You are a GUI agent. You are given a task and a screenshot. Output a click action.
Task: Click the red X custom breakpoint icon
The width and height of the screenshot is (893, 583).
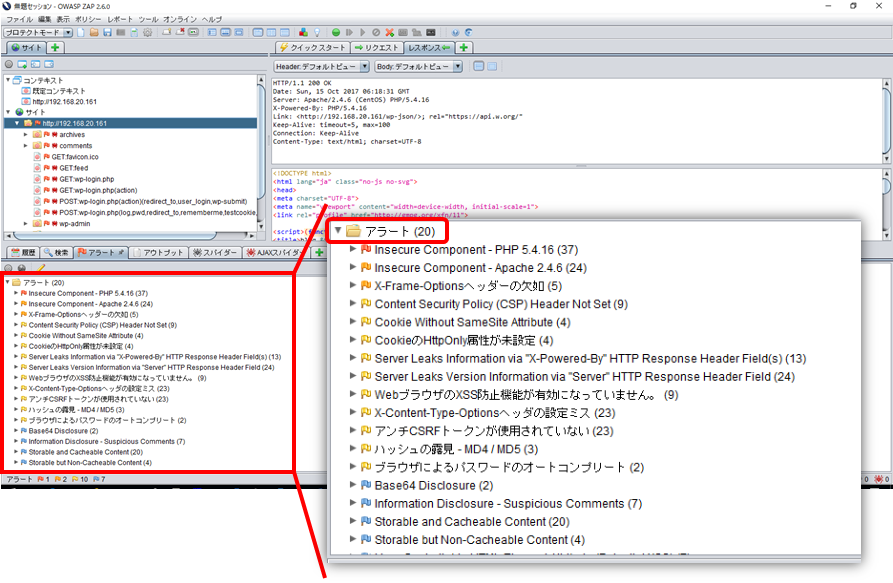[390, 32]
